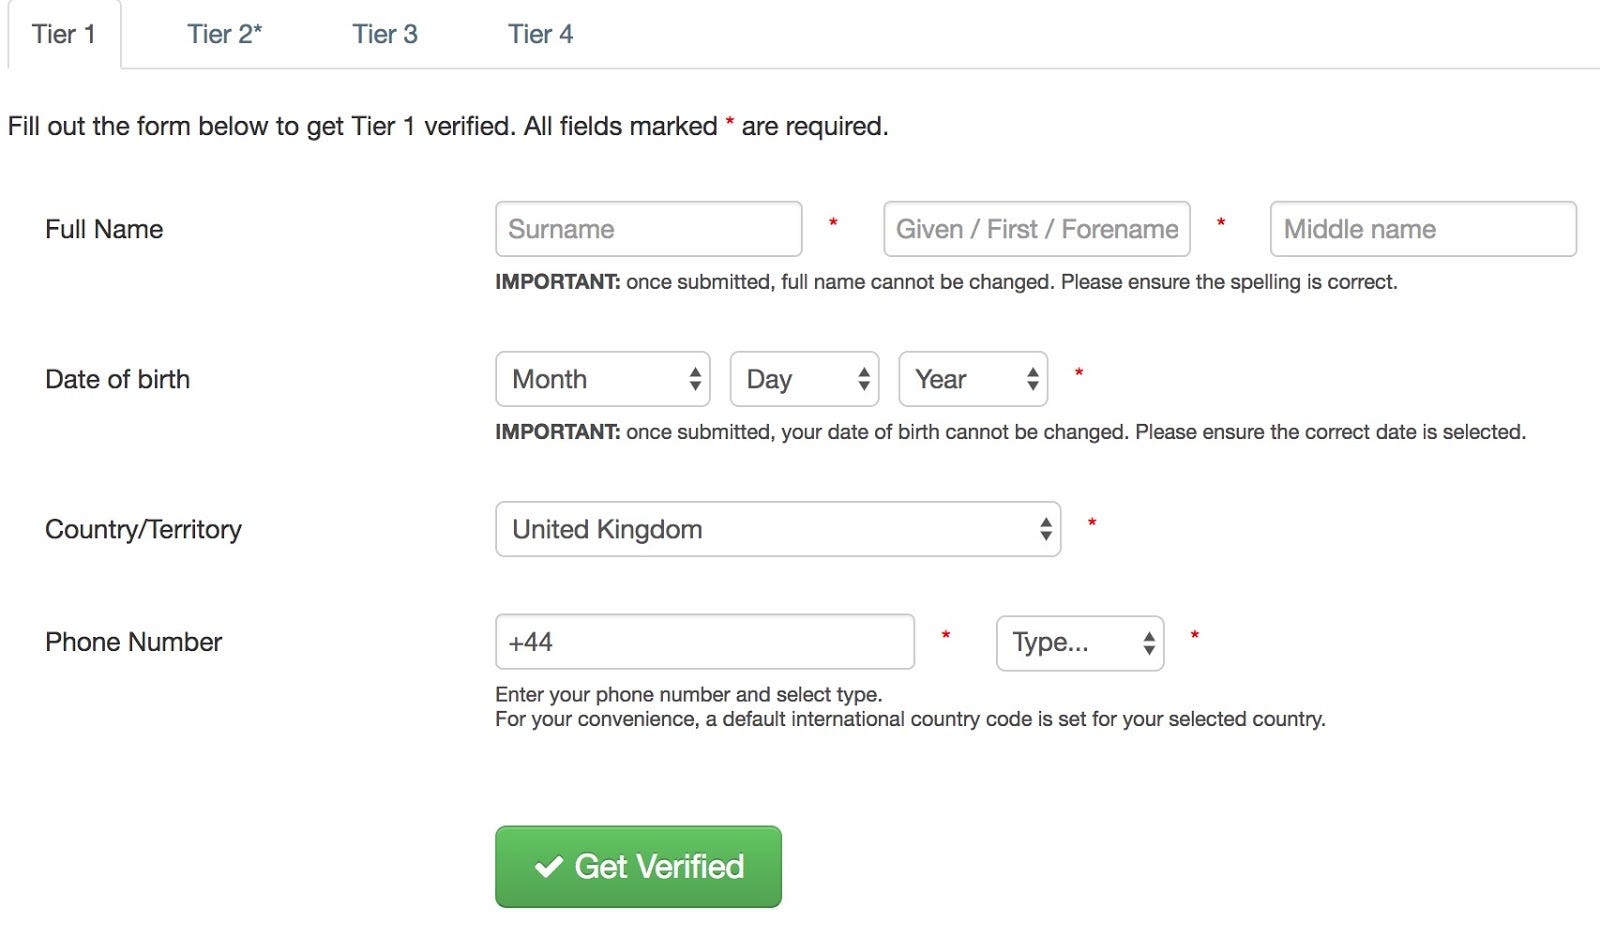Click the Surname input field
Viewport: 1600px width, 938px height.
point(648,229)
